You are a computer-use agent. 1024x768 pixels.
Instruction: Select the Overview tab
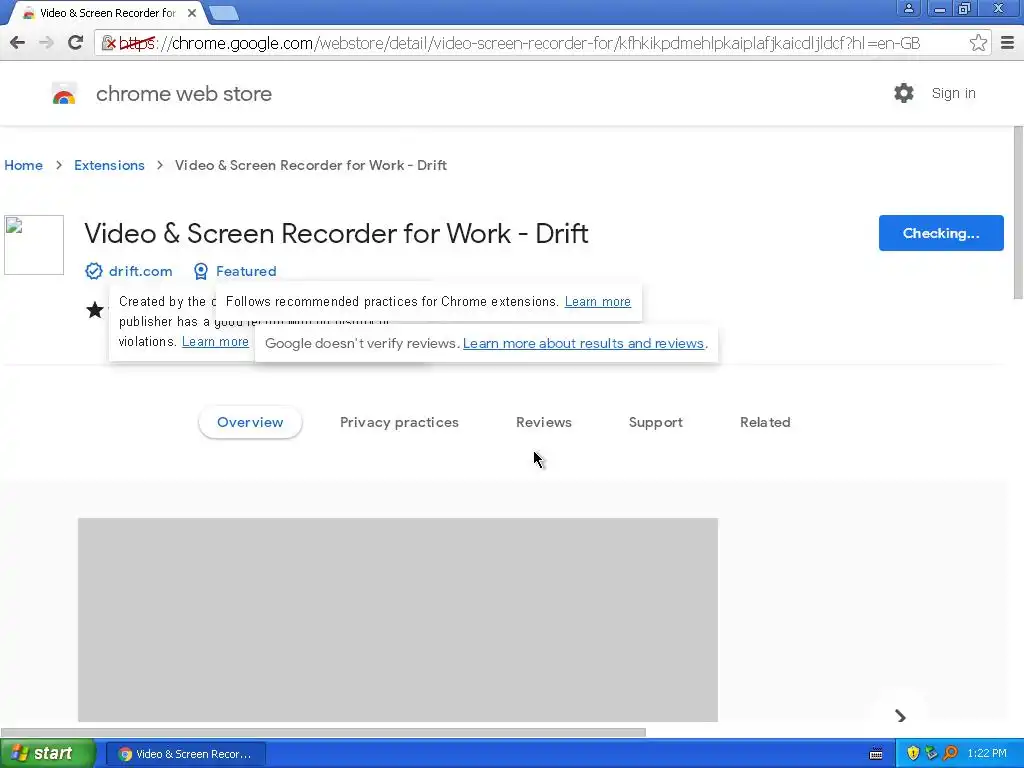click(250, 423)
